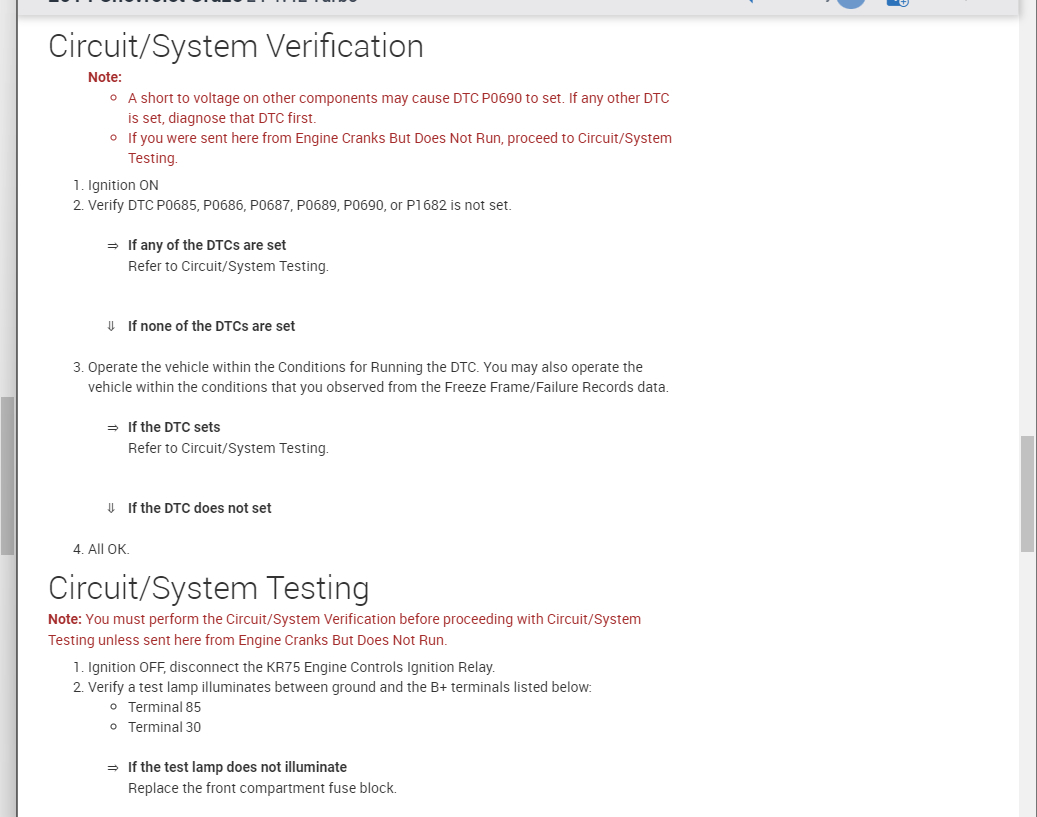The width and height of the screenshot is (1037, 817).
Task: Click the down arrow beside "If none of the DTCs are set"
Action: 112,326
